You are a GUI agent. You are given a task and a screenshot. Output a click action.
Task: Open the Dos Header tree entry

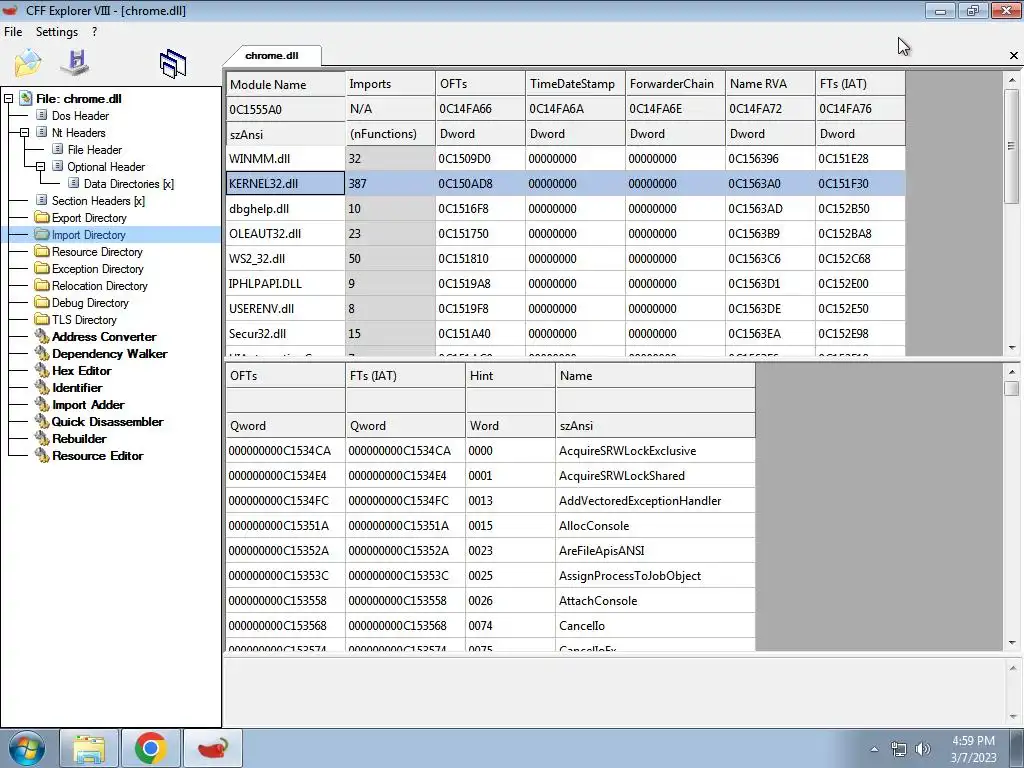click(80, 116)
